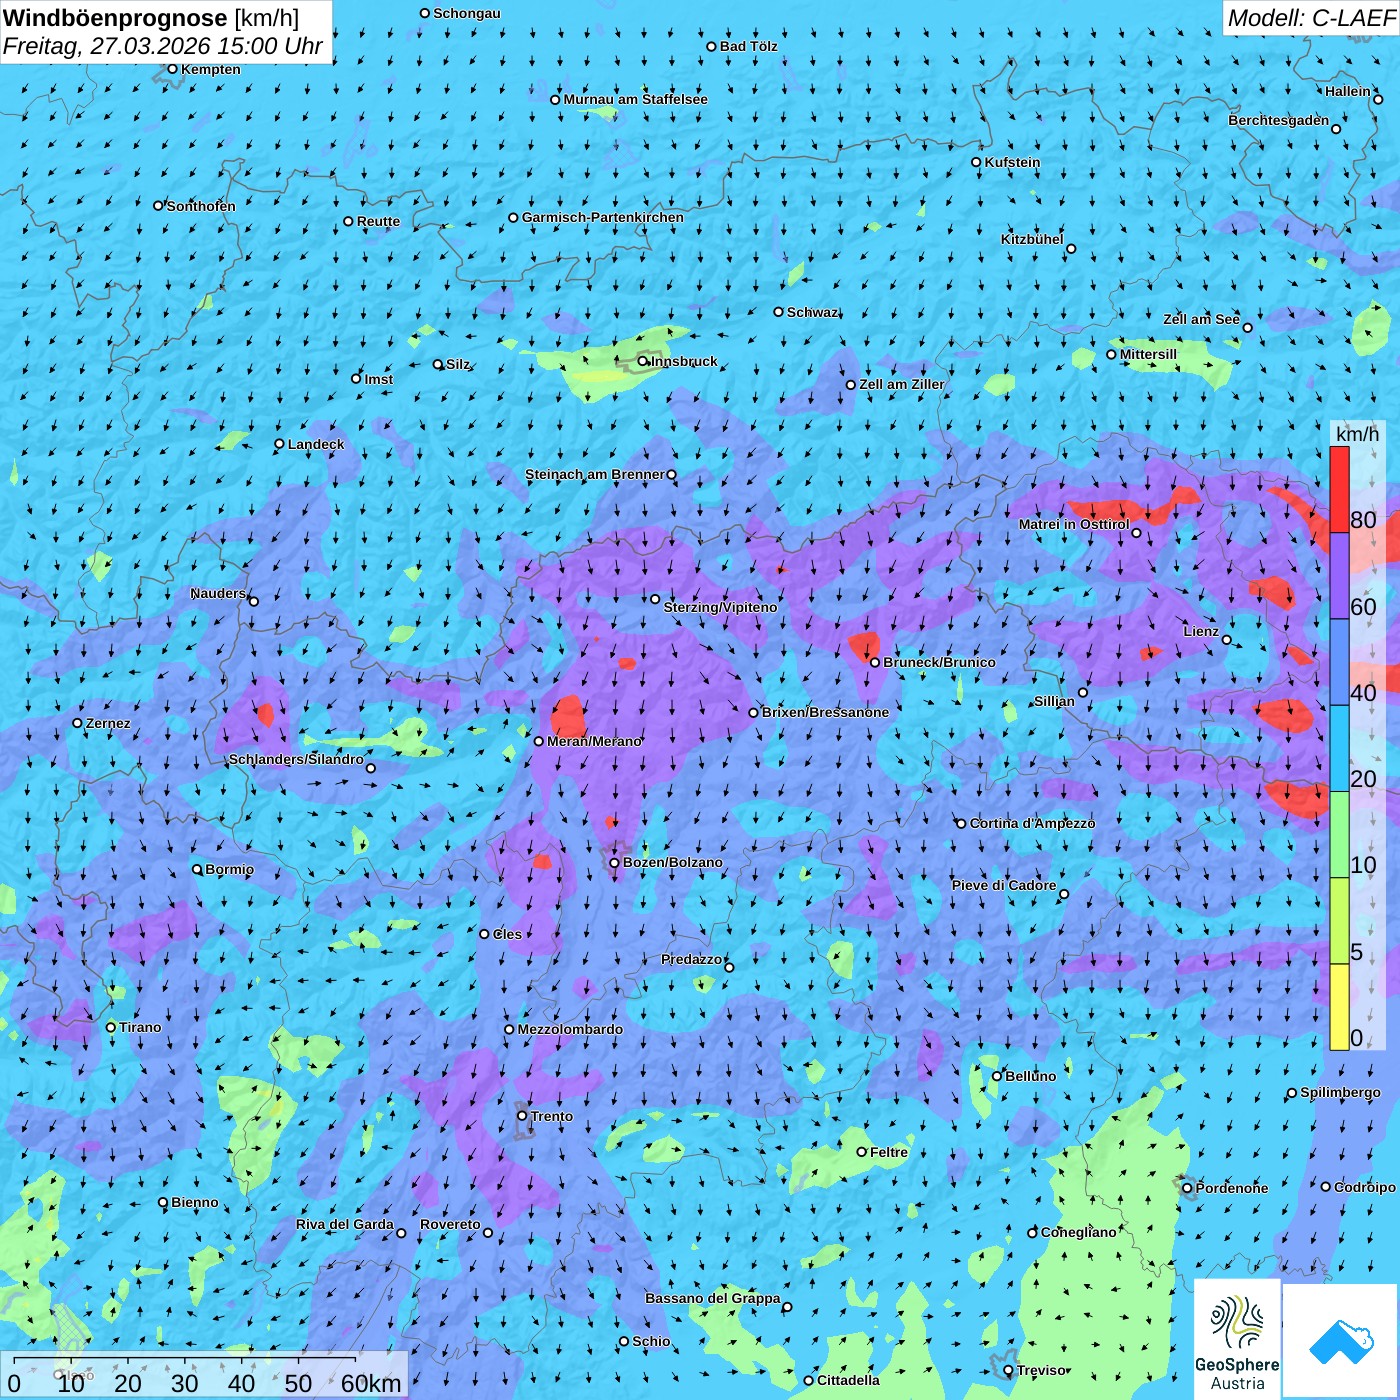Click the Cittadella label
This screenshot has width=1400, height=1400.
[848, 1380]
